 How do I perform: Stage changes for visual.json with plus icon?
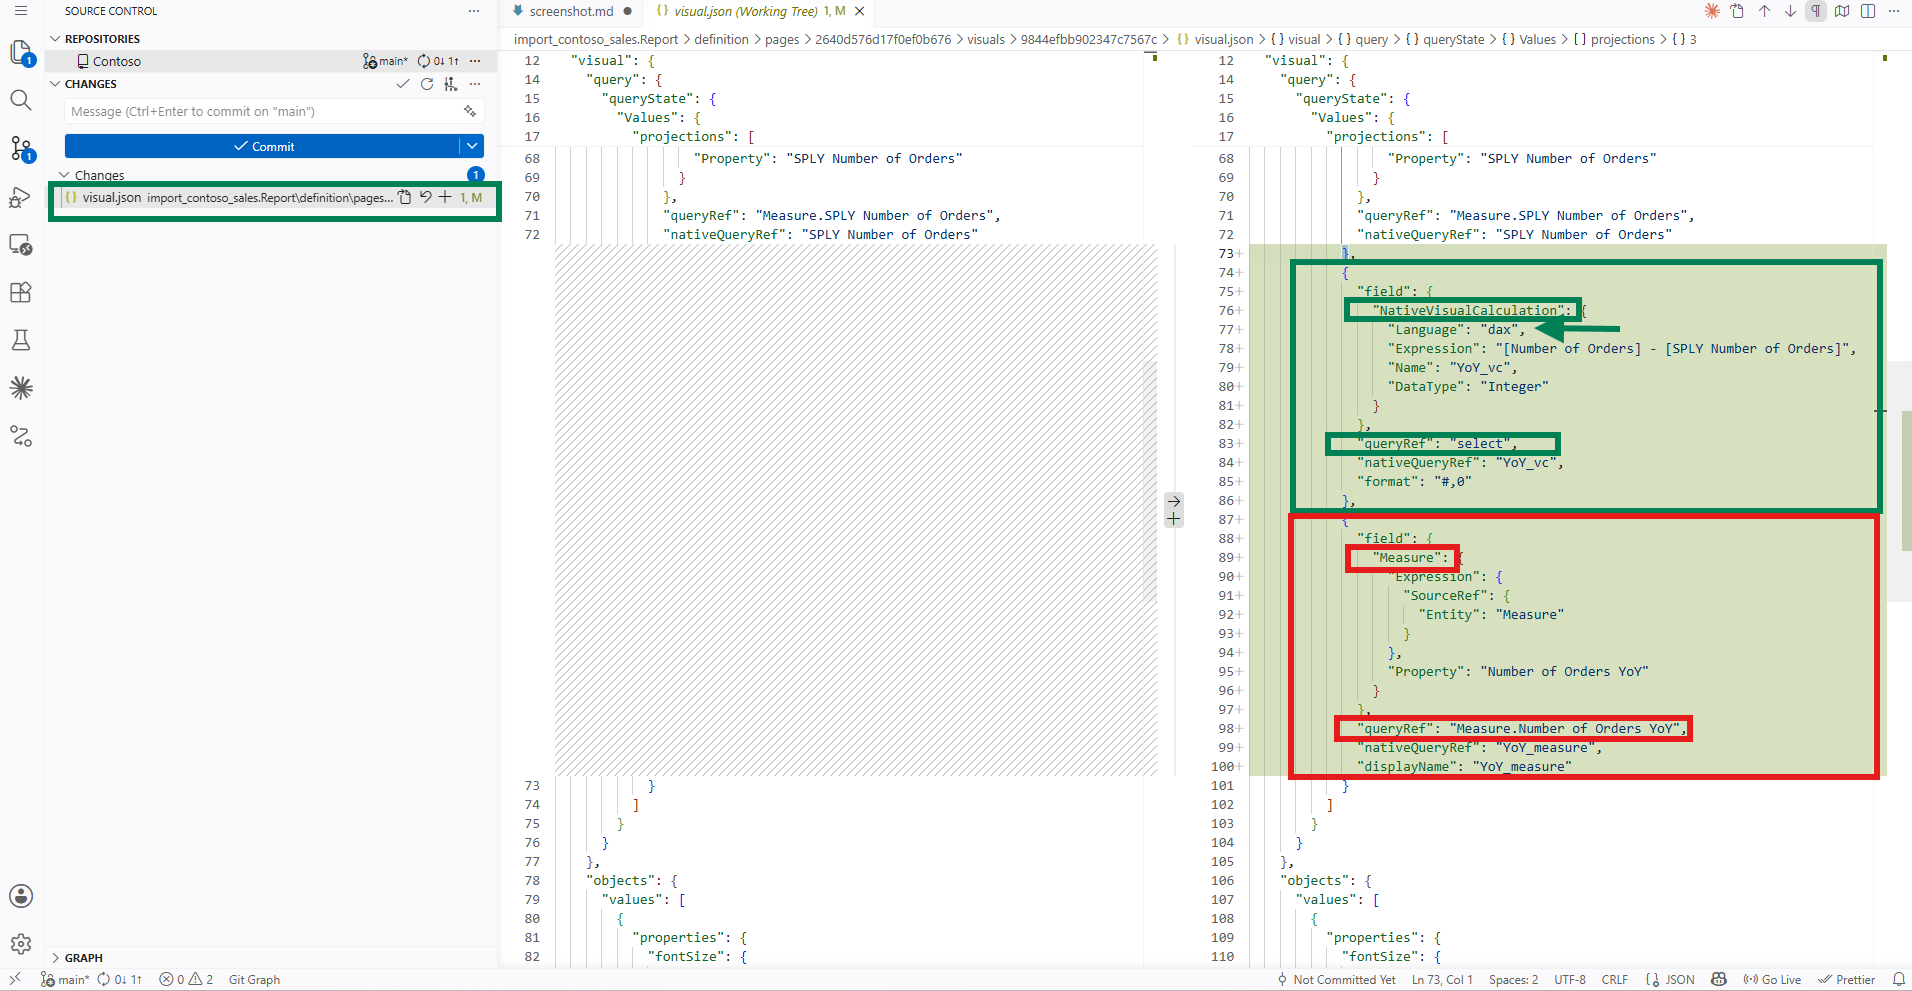pos(445,197)
